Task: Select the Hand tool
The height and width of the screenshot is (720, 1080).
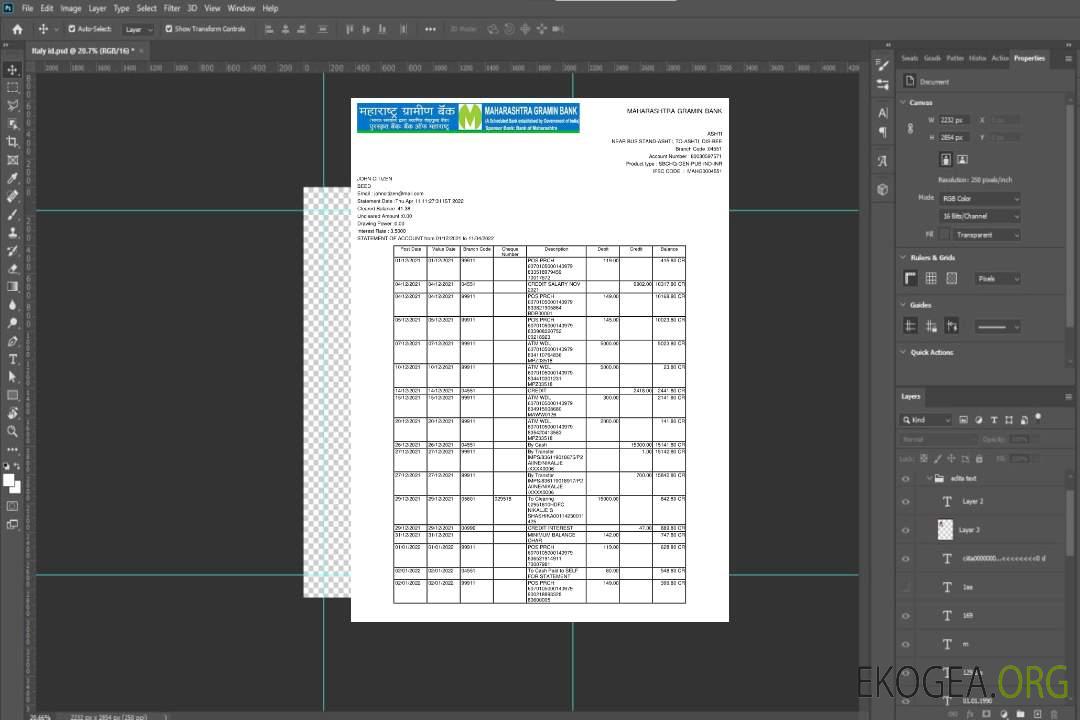Action: click(12, 413)
